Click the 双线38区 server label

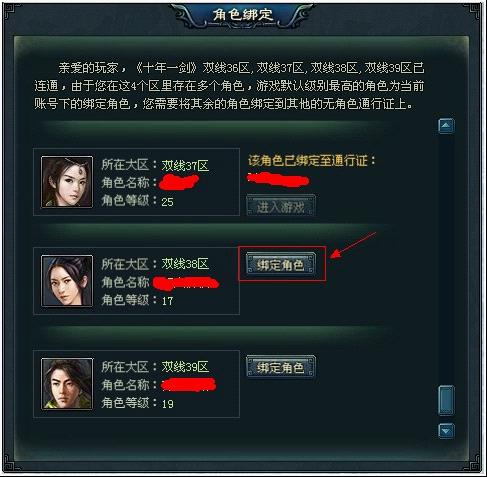pyautogui.click(x=185, y=264)
